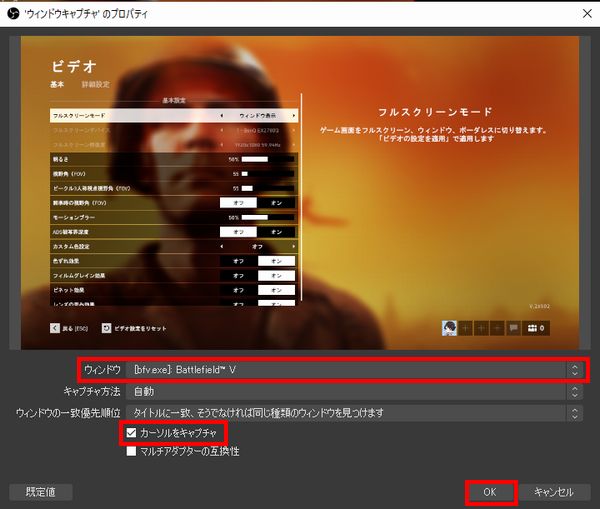
Task: Click the squad members icon showing 0
Action: pyautogui.click(x=536, y=328)
